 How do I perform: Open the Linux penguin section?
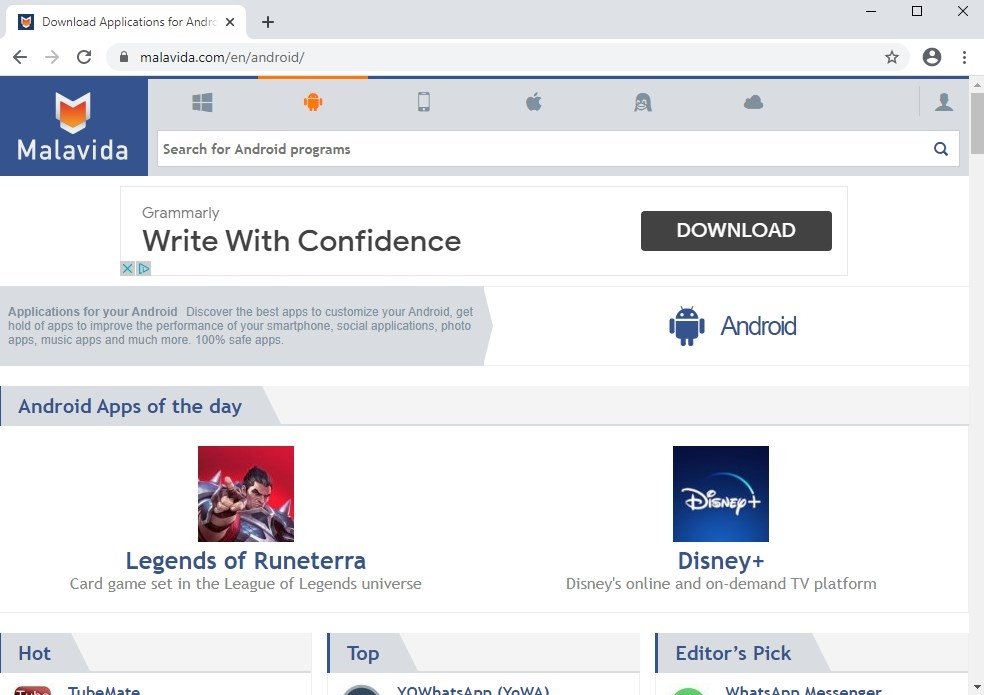tap(643, 102)
